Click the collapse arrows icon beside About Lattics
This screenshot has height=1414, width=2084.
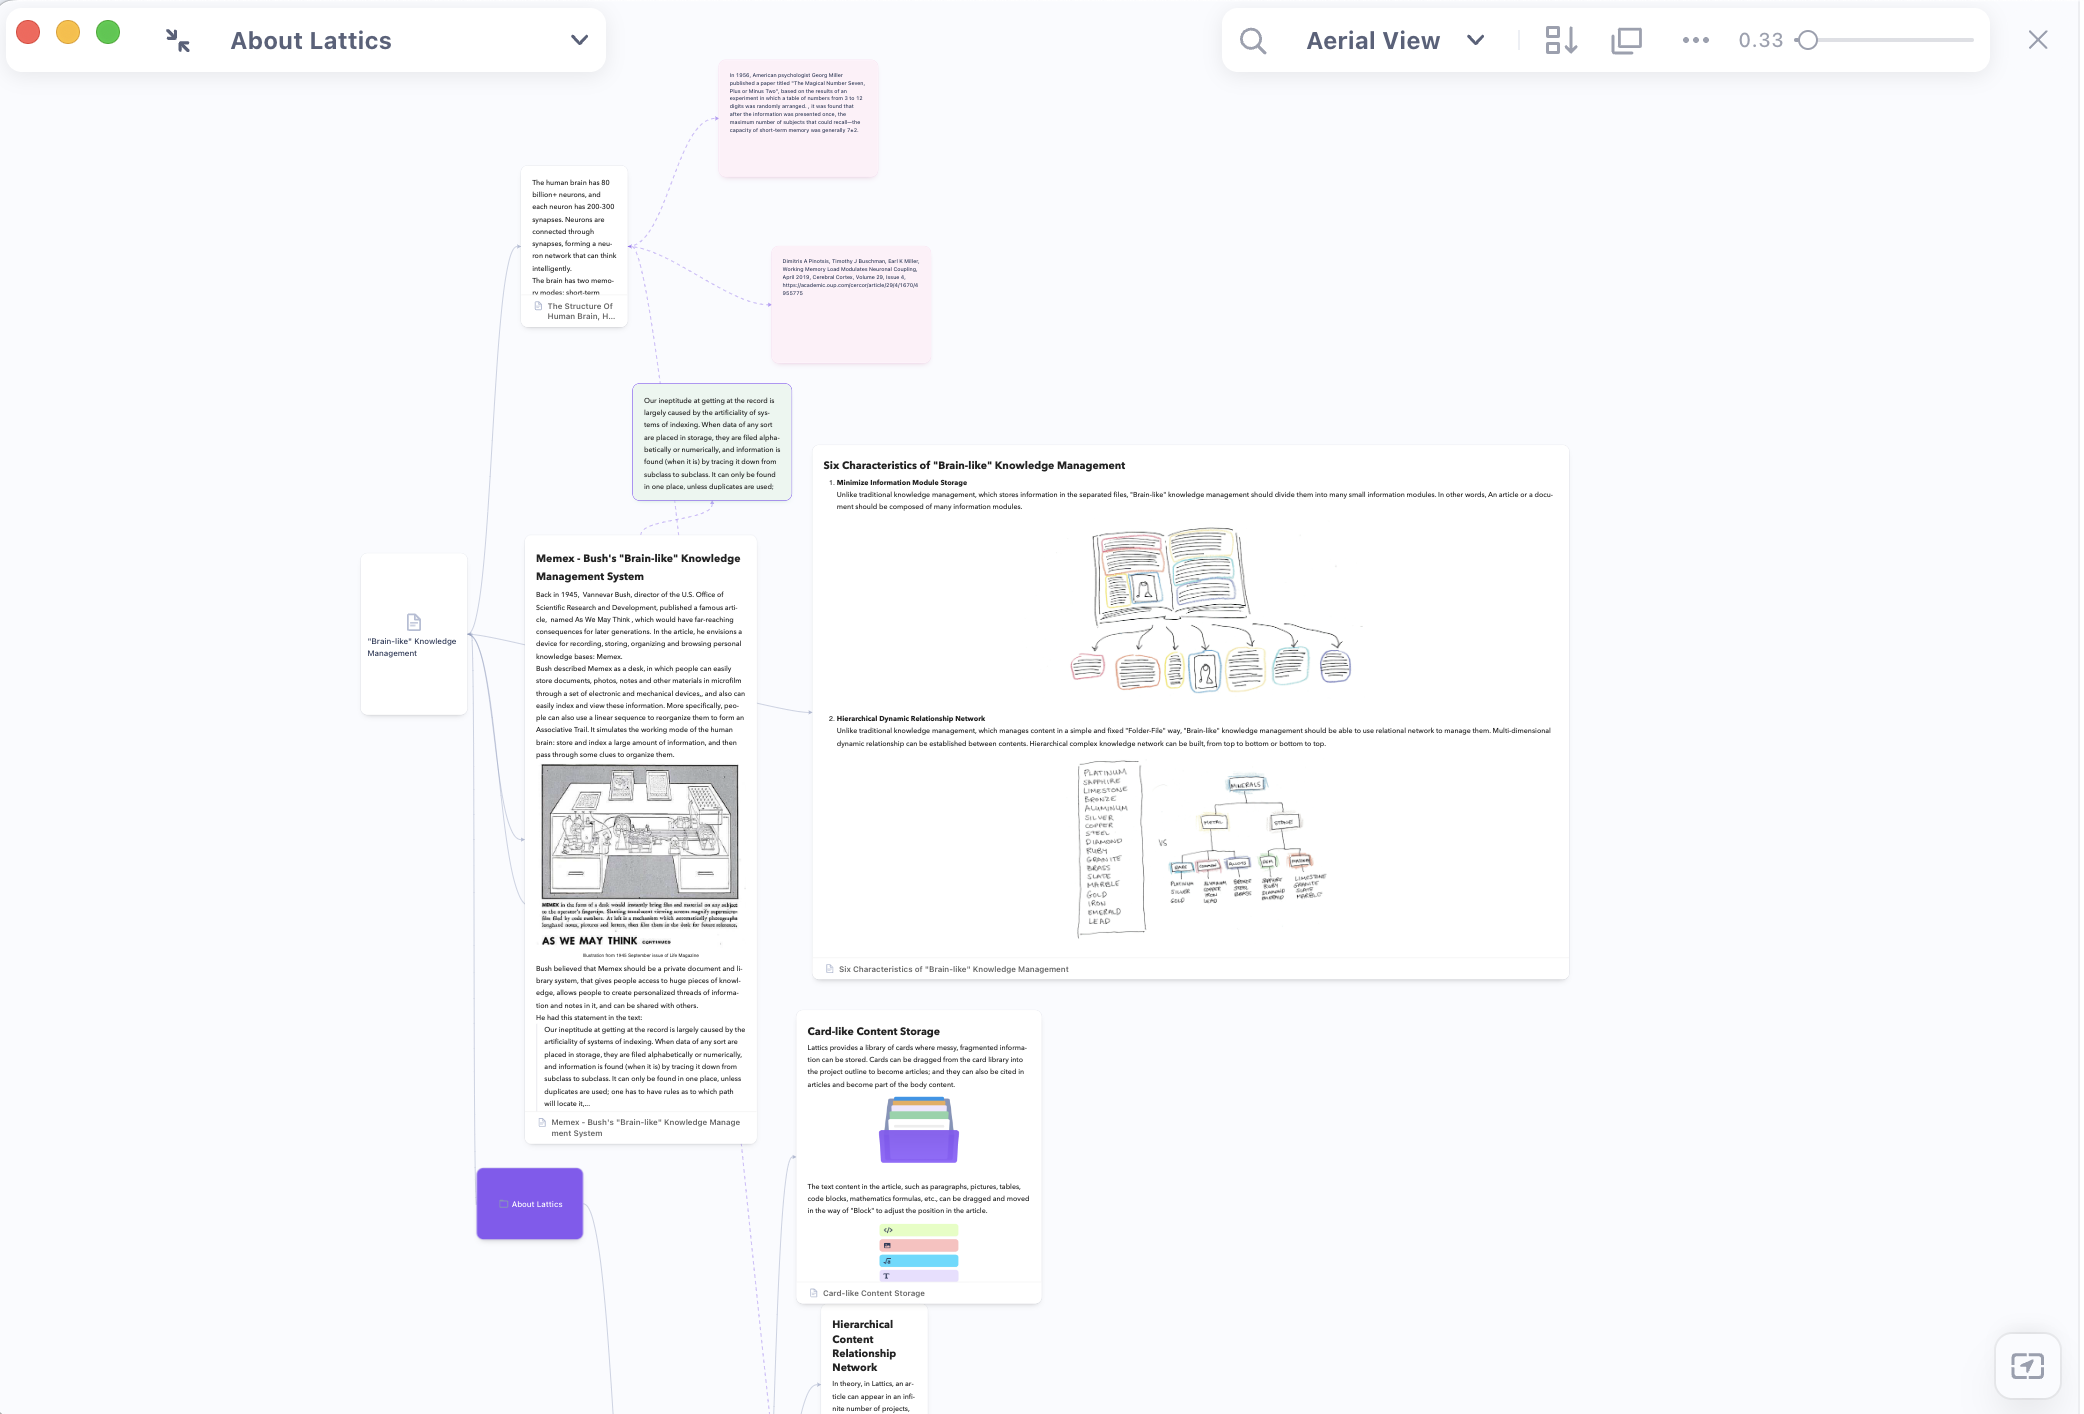tap(178, 40)
